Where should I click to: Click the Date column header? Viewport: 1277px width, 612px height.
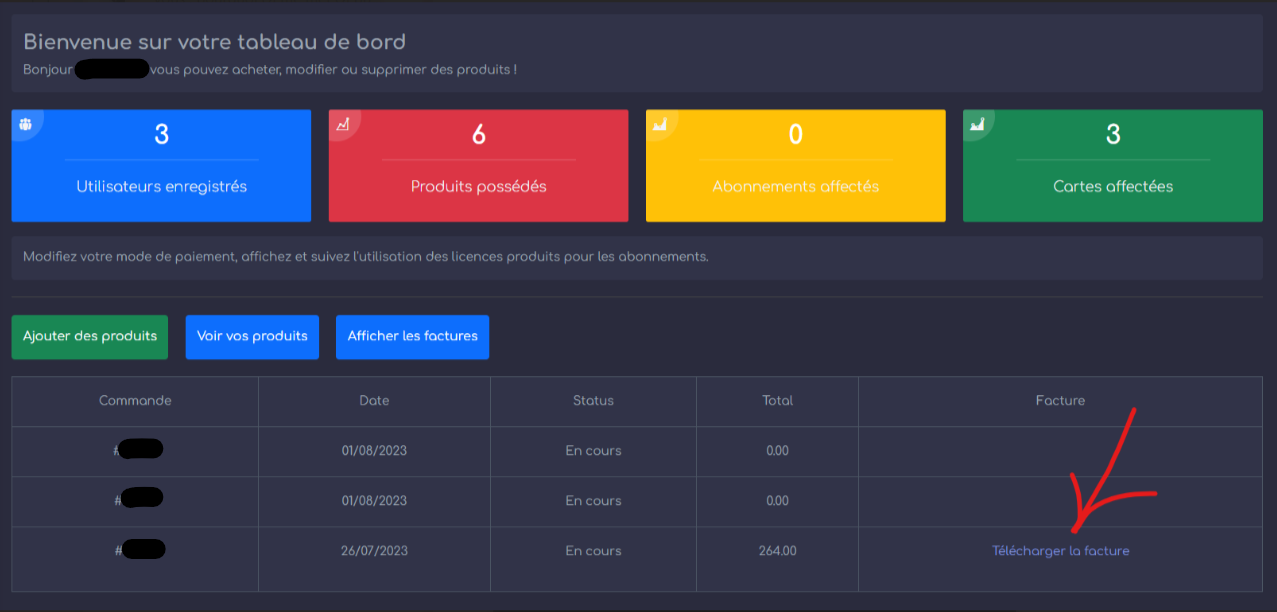(x=374, y=400)
